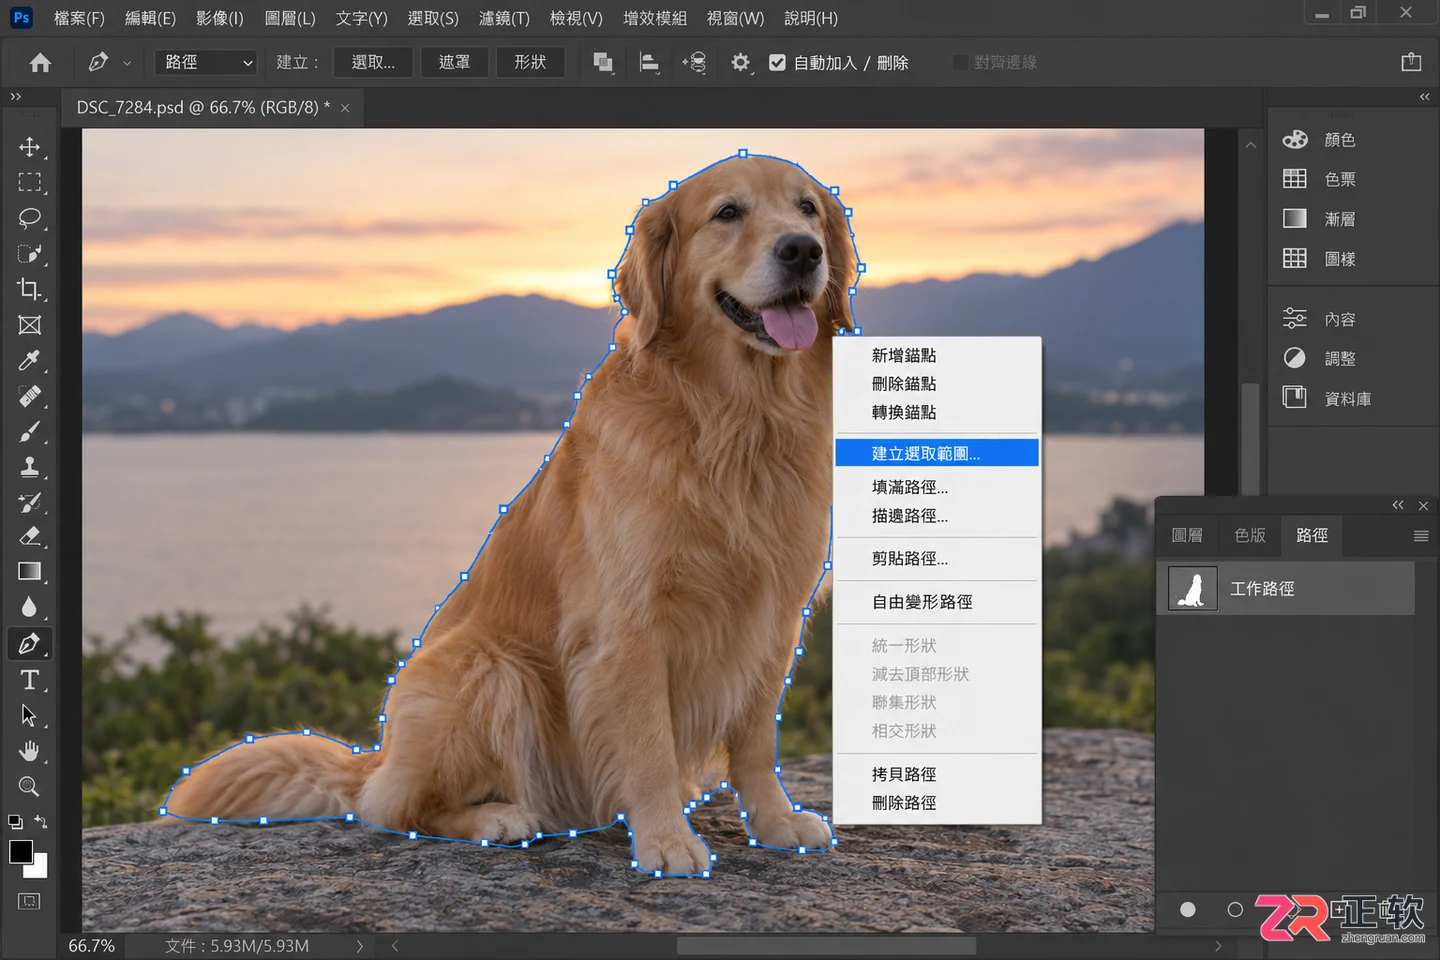
Task: Open the Paths panel hamburger menu
Action: (x=1421, y=536)
